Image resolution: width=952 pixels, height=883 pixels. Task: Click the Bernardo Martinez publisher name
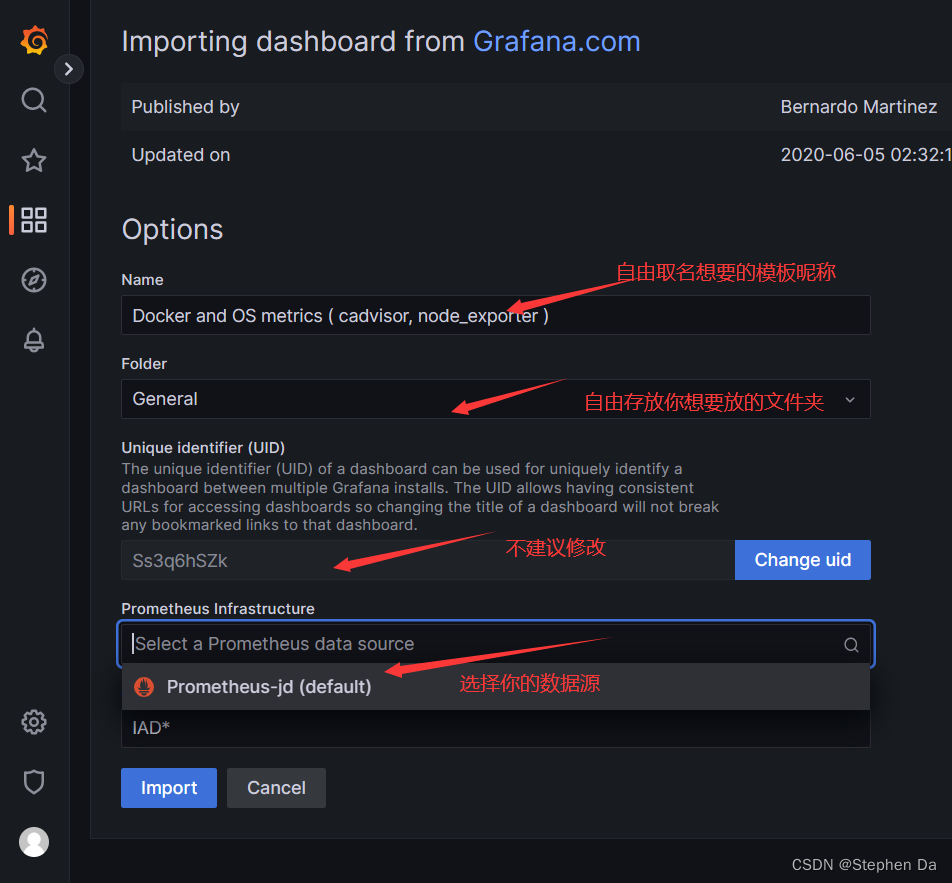[858, 107]
